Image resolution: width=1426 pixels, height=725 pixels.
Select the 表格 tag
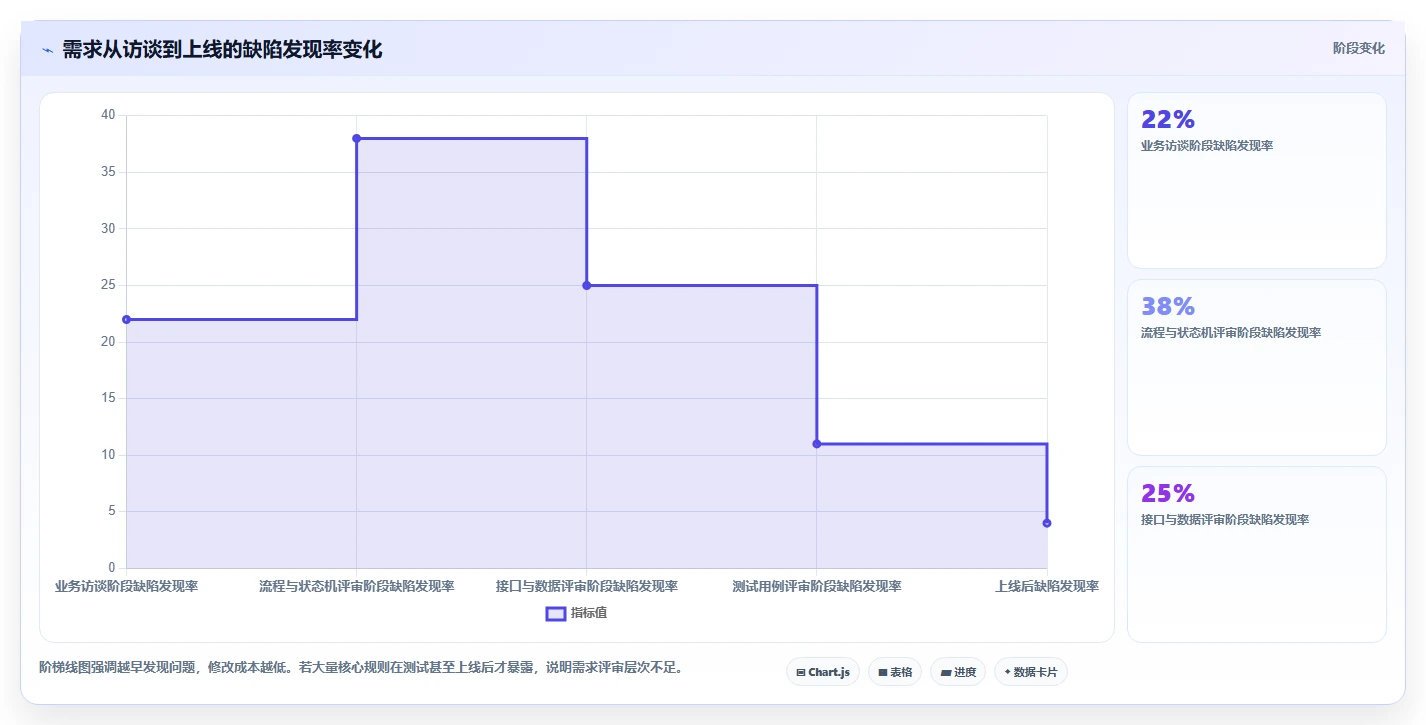tap(895, 672)
